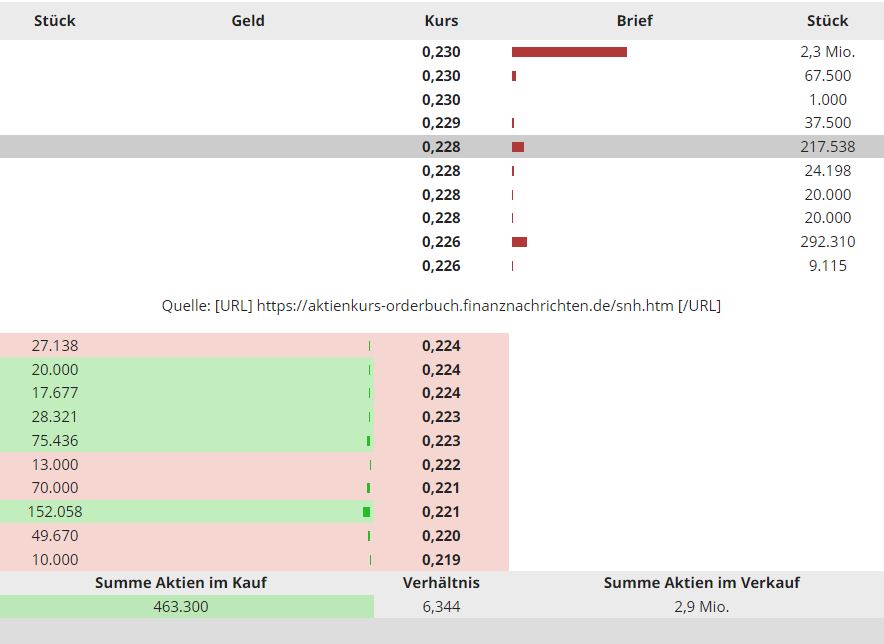Click the Summe Aktien im Verkauf label

tap(701, 583)
